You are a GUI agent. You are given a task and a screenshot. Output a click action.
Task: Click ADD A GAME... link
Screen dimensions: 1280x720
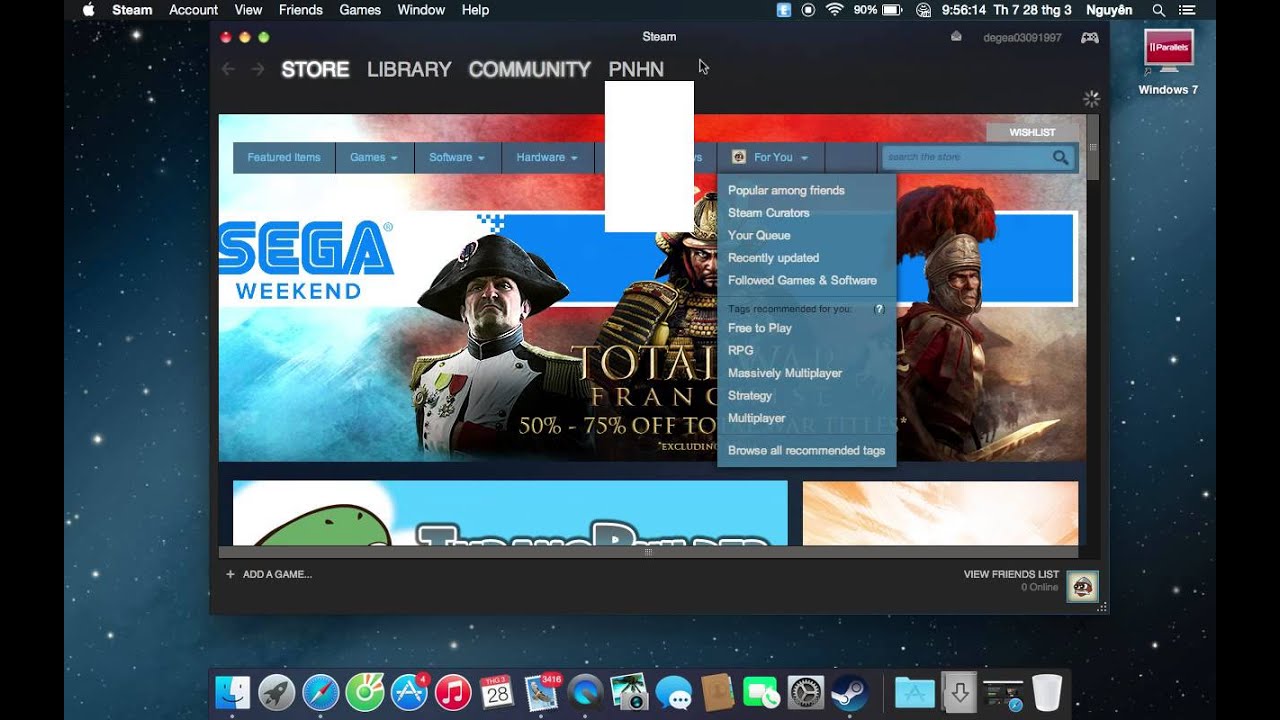click(277, 574)
